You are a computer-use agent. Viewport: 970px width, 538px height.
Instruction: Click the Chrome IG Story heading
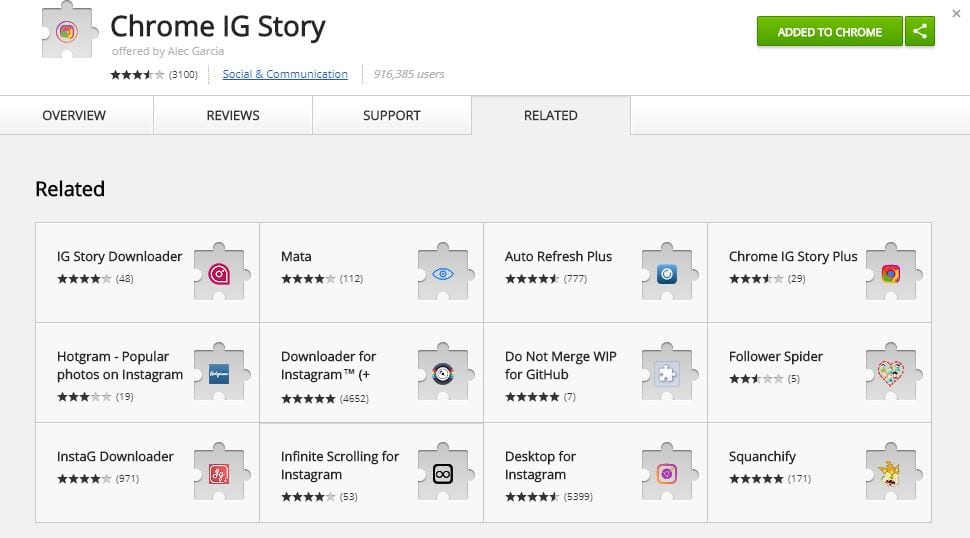218,27
